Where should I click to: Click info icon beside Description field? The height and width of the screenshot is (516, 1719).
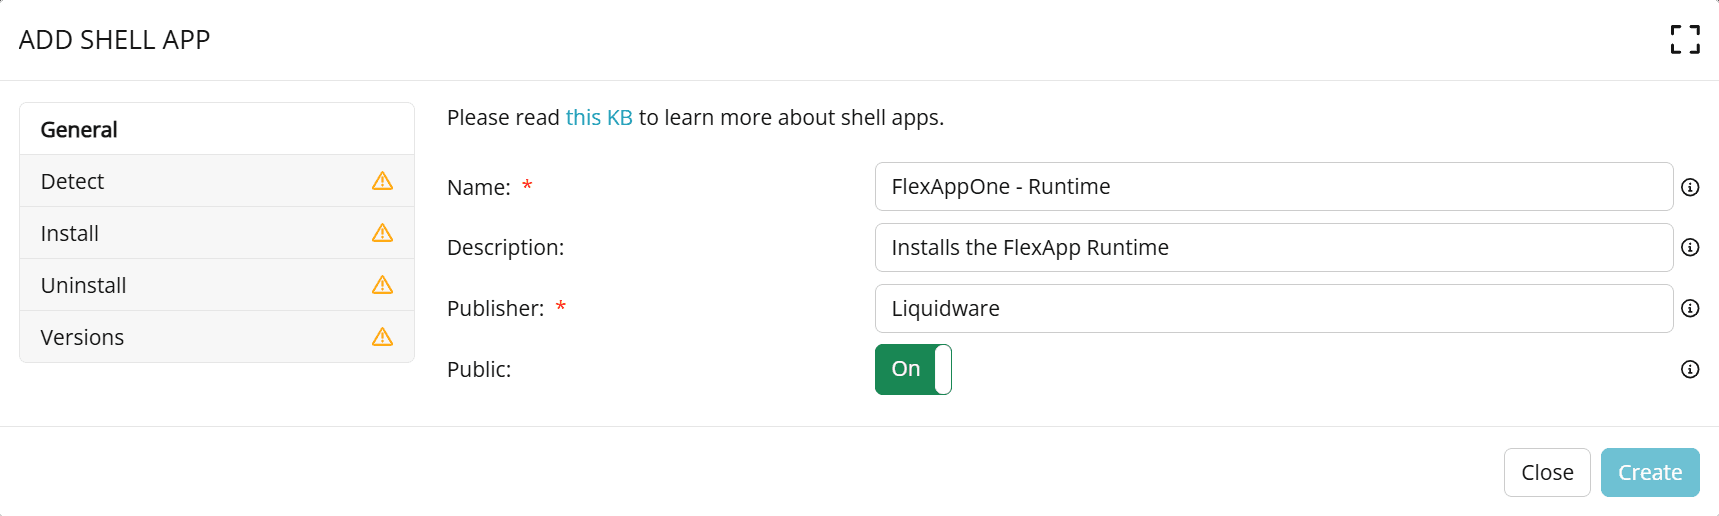(1690, 248)
